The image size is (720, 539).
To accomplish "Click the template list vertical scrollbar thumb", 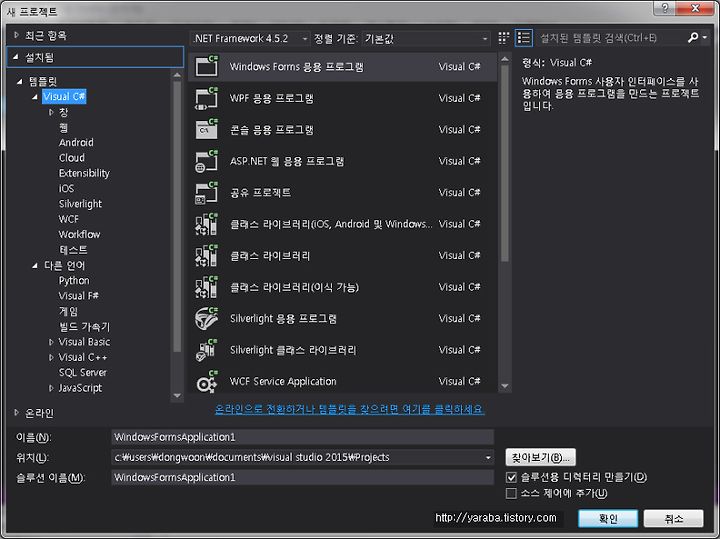I will tap(505, 163).
